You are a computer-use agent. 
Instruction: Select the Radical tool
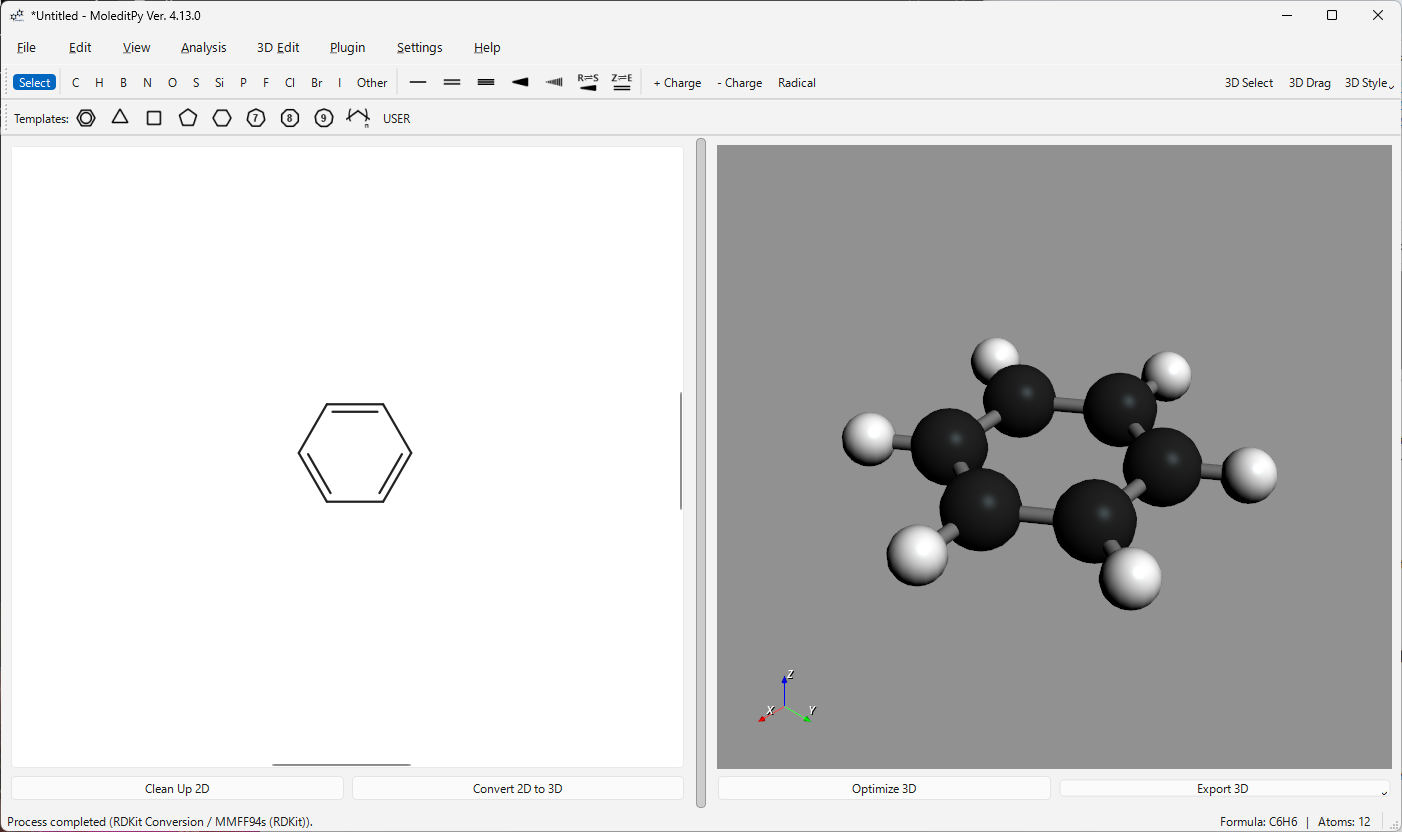pyautogui.click(x=797, y=83)
